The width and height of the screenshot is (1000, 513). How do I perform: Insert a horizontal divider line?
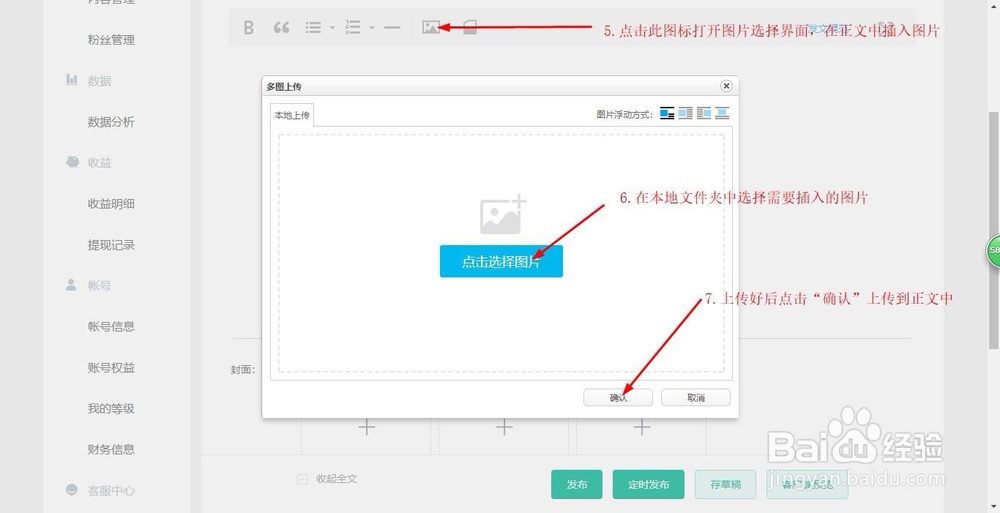(x=392, y=27)
